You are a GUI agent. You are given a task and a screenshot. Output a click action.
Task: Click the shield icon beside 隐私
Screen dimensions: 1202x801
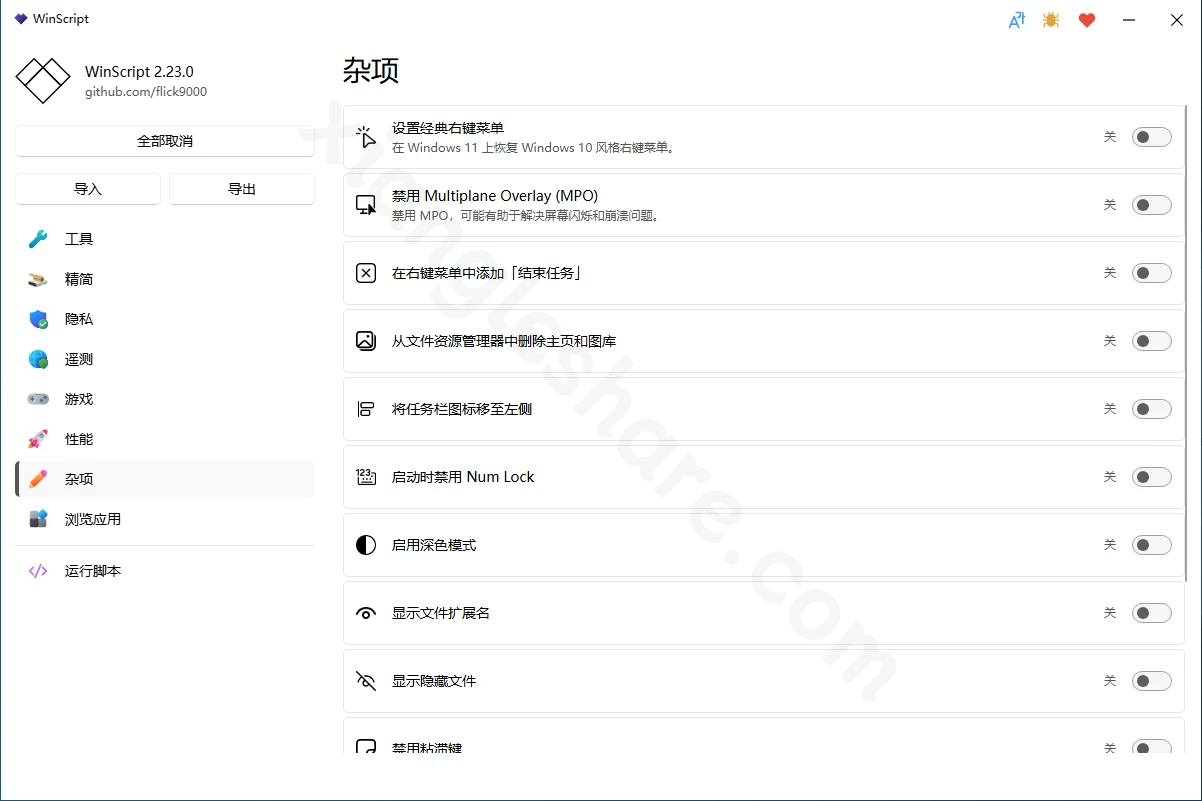click(38, 319)
